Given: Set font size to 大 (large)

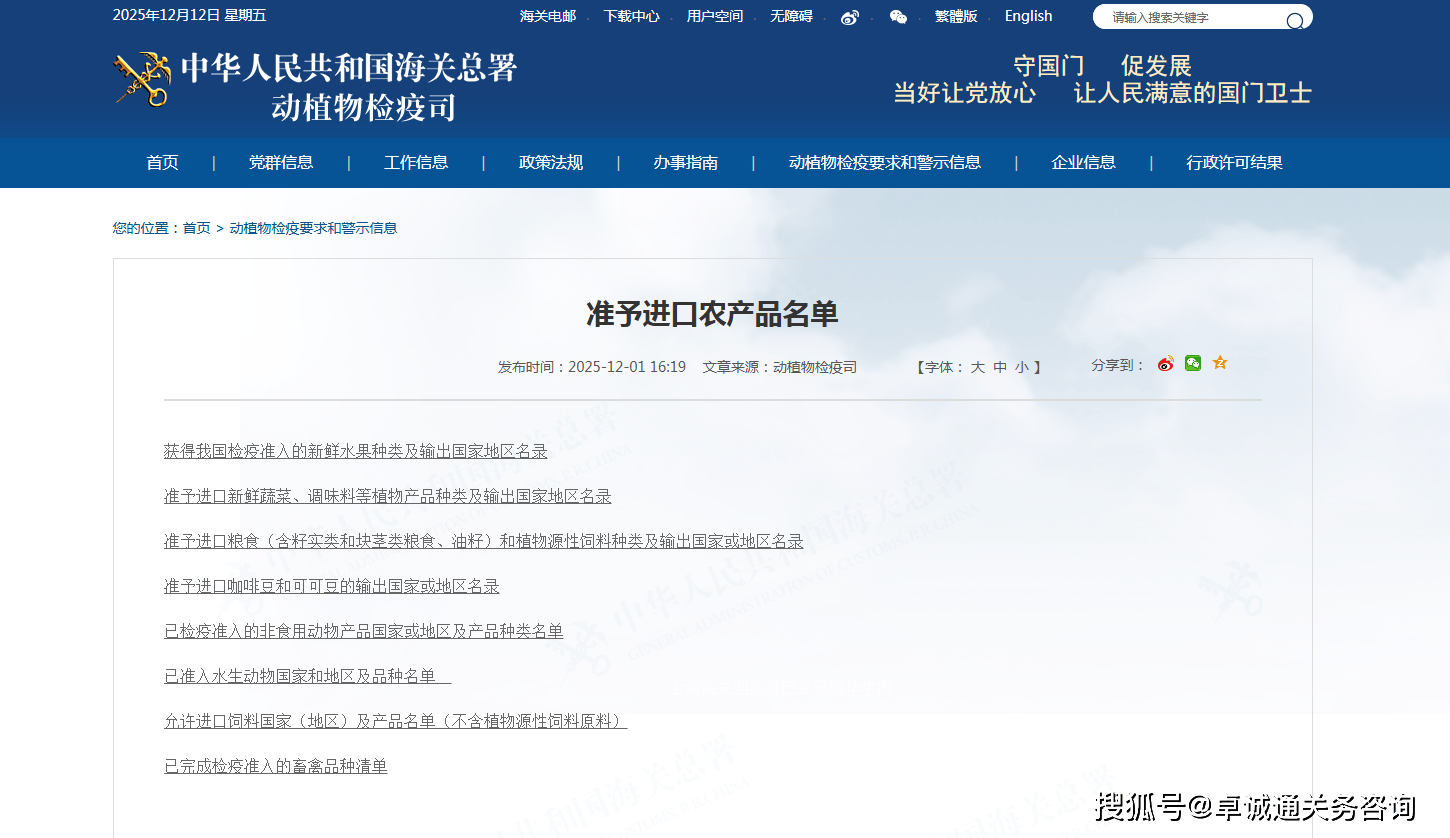Looking at the screenshot, I should (977, 367).
